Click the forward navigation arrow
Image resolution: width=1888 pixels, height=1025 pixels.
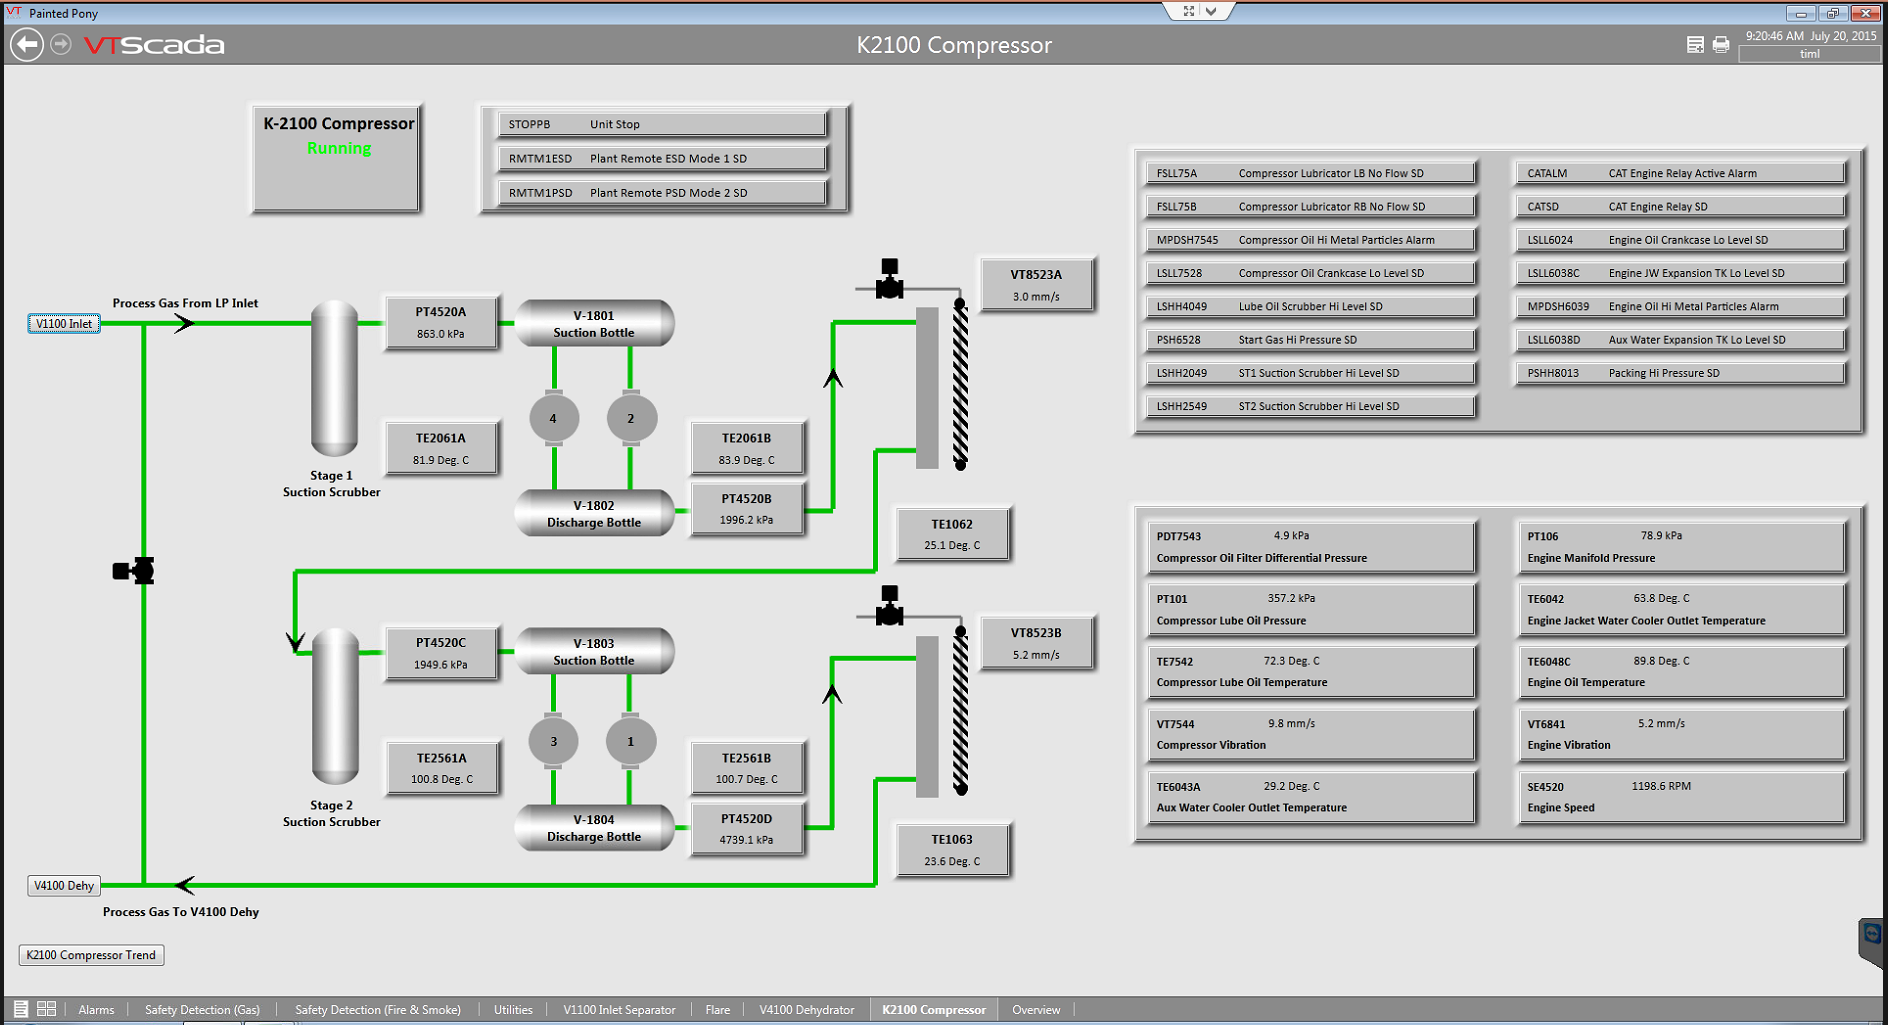[58, 43]
